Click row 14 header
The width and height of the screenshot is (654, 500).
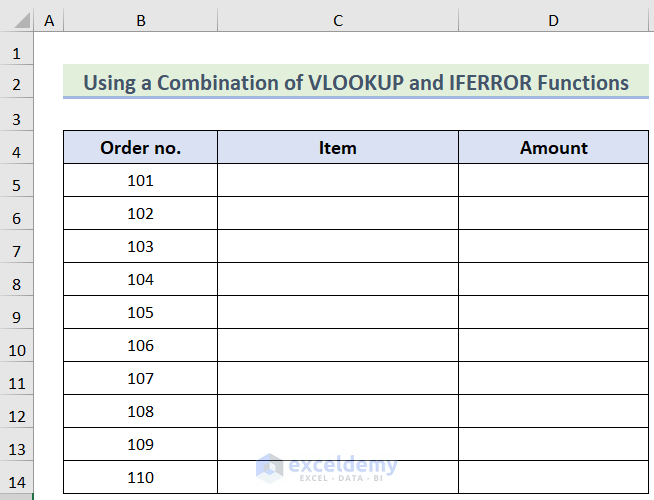coord(16,482)
